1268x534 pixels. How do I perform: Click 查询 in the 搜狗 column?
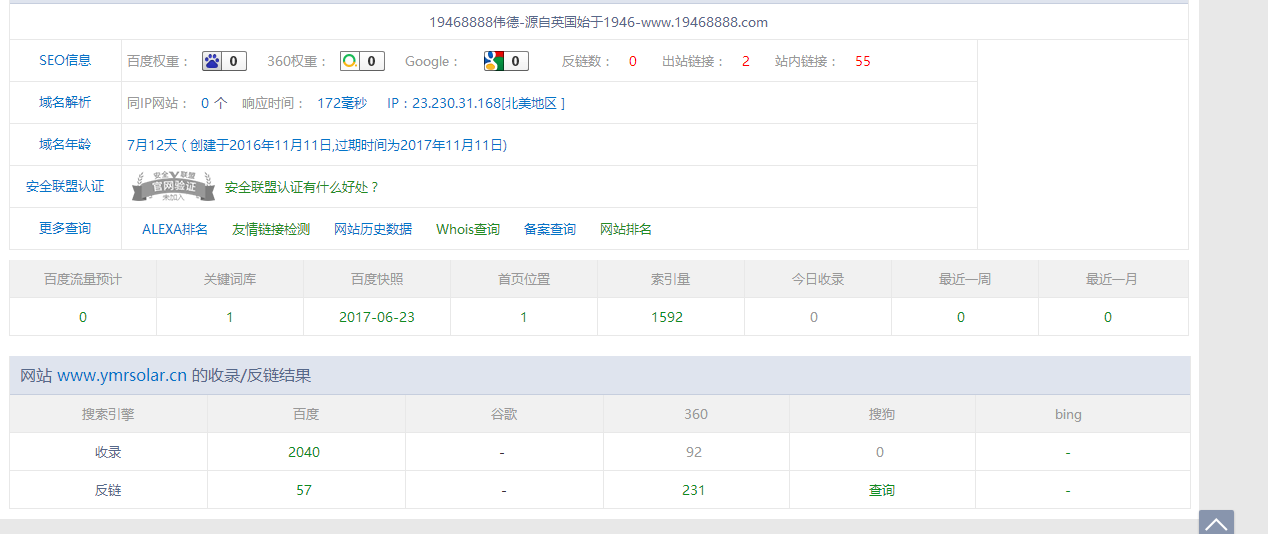coord(882,490)
